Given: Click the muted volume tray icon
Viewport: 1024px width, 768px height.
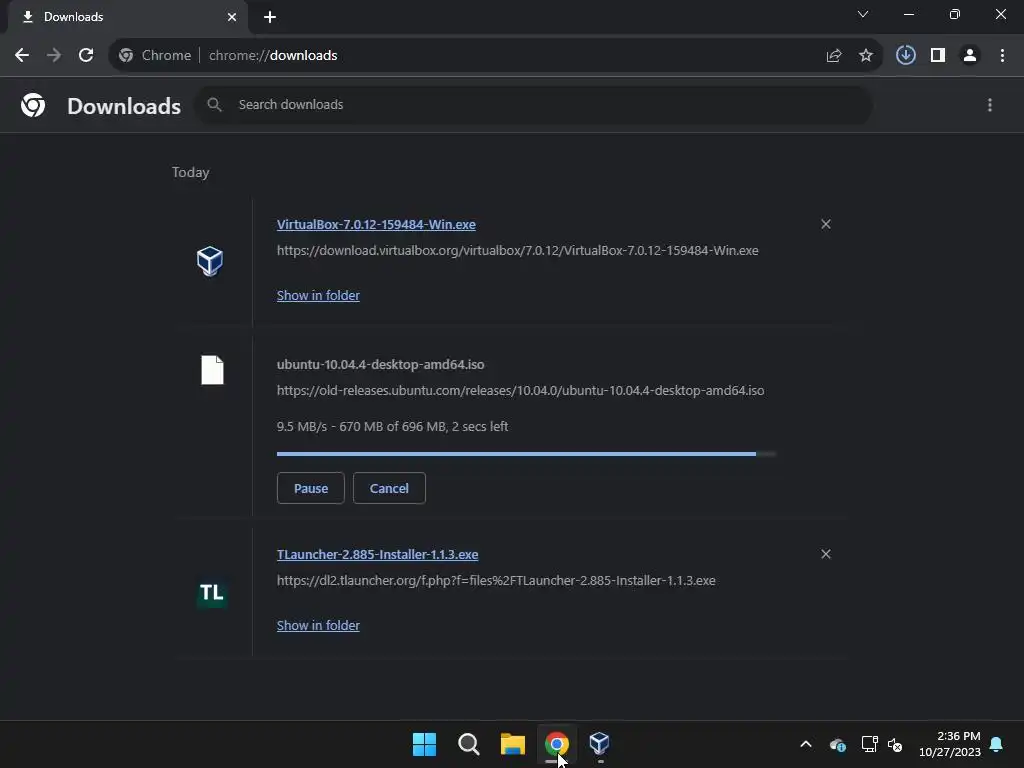Looking at the screenshot, I should pyautogui.click(x=895, y=744).
